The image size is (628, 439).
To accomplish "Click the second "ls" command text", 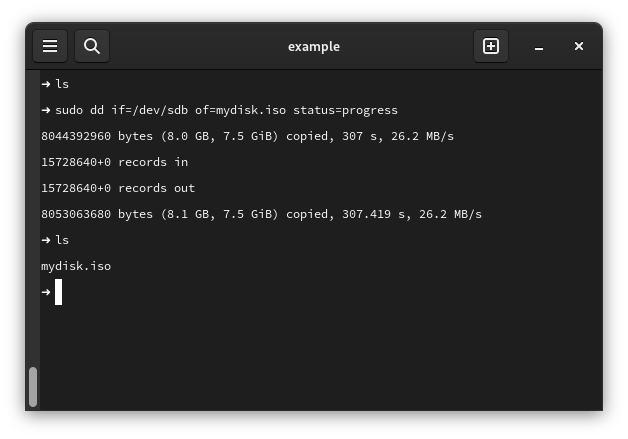I will [x=62, y=240].
